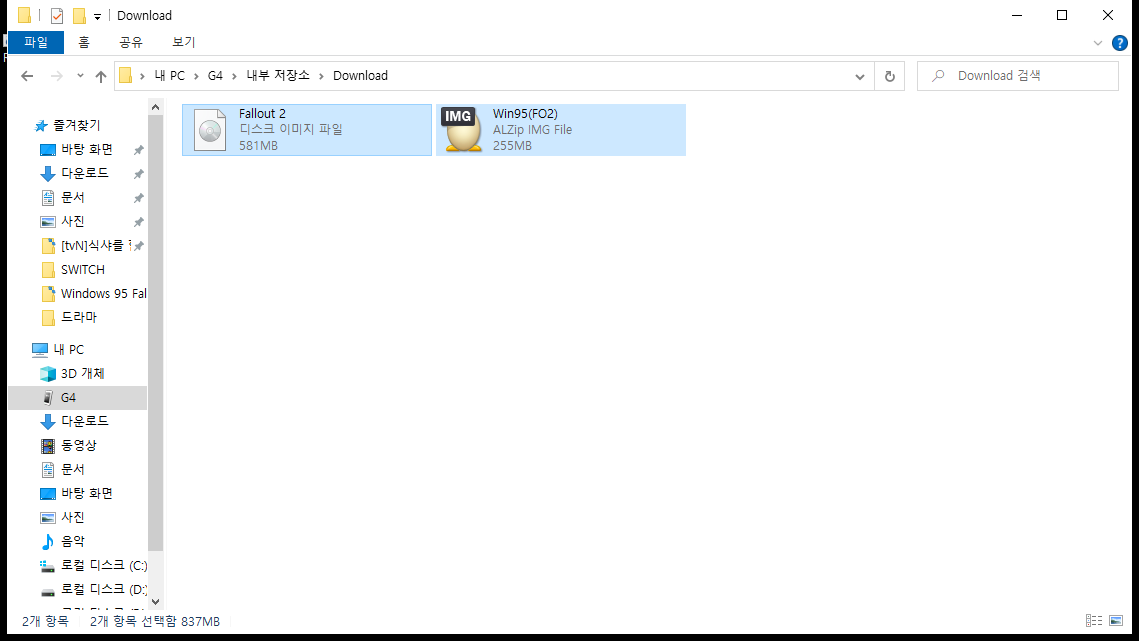
Task: Go up one folder level
Action: point(101,76)
